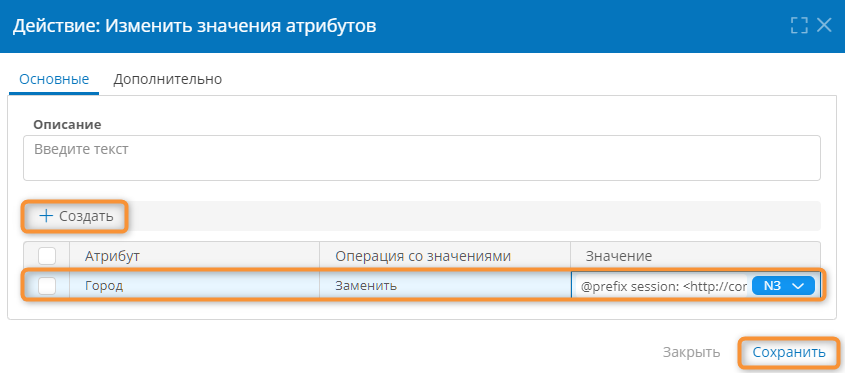
Task: Sort by the Атрибут column header
Action: tap(112, 256)
